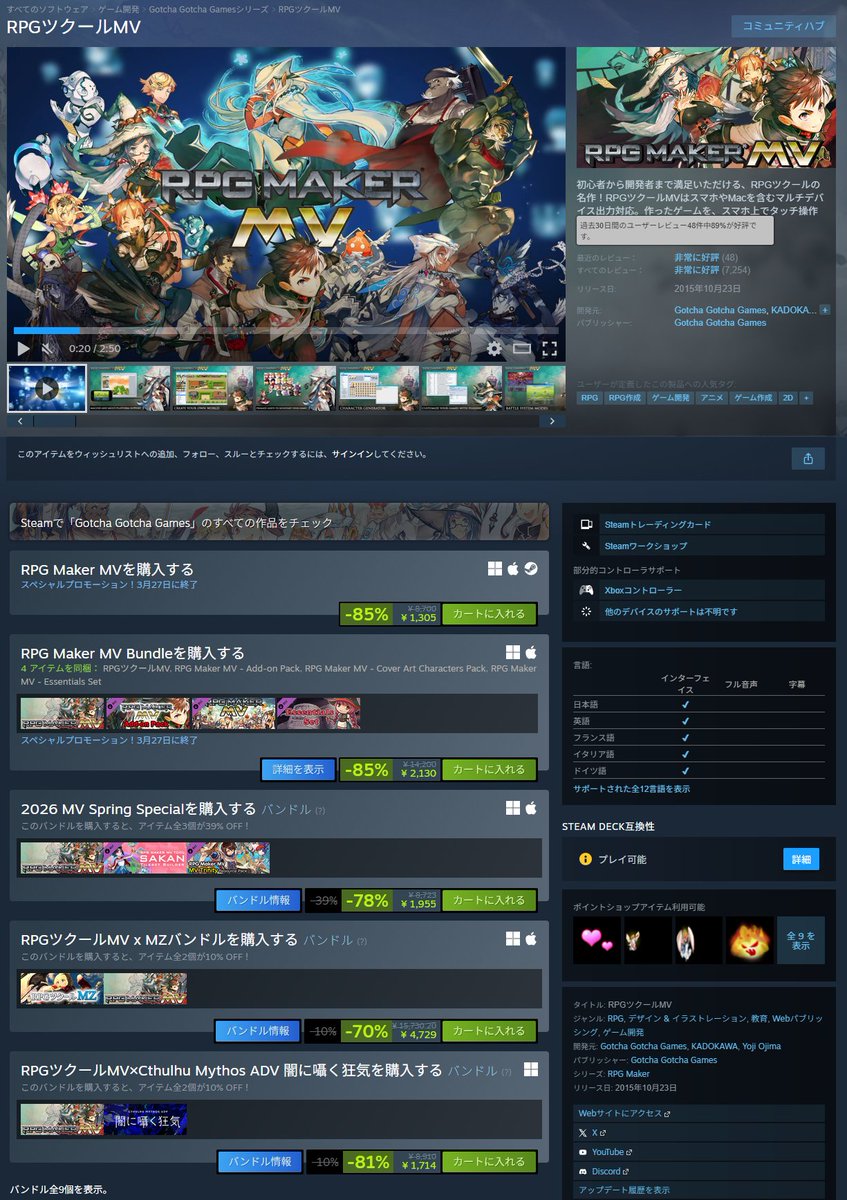Open the SAKAN bundle item image
This screenshot has width=847, height=1200.
145,858
